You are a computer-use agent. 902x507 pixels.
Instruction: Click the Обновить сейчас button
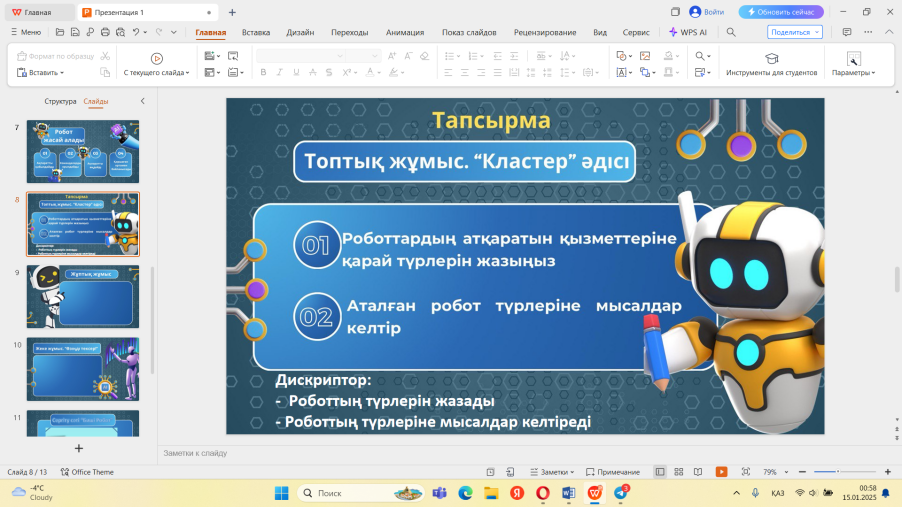781,12
